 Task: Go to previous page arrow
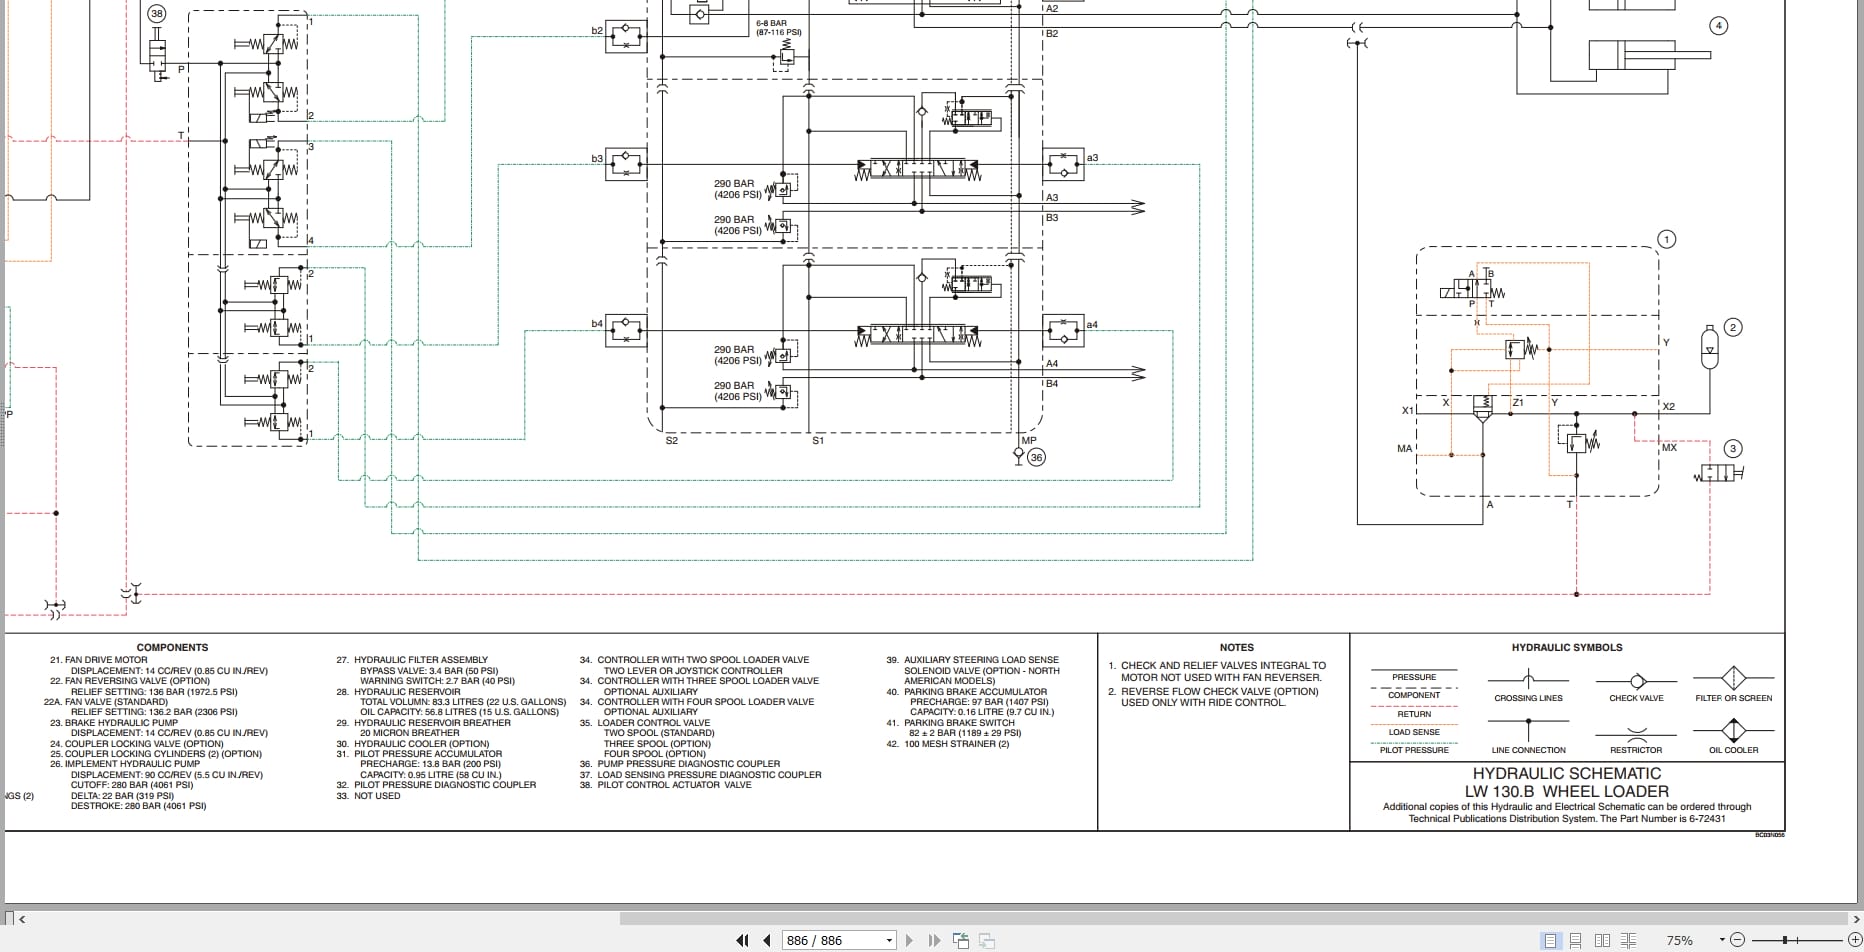tap(766, 940)
